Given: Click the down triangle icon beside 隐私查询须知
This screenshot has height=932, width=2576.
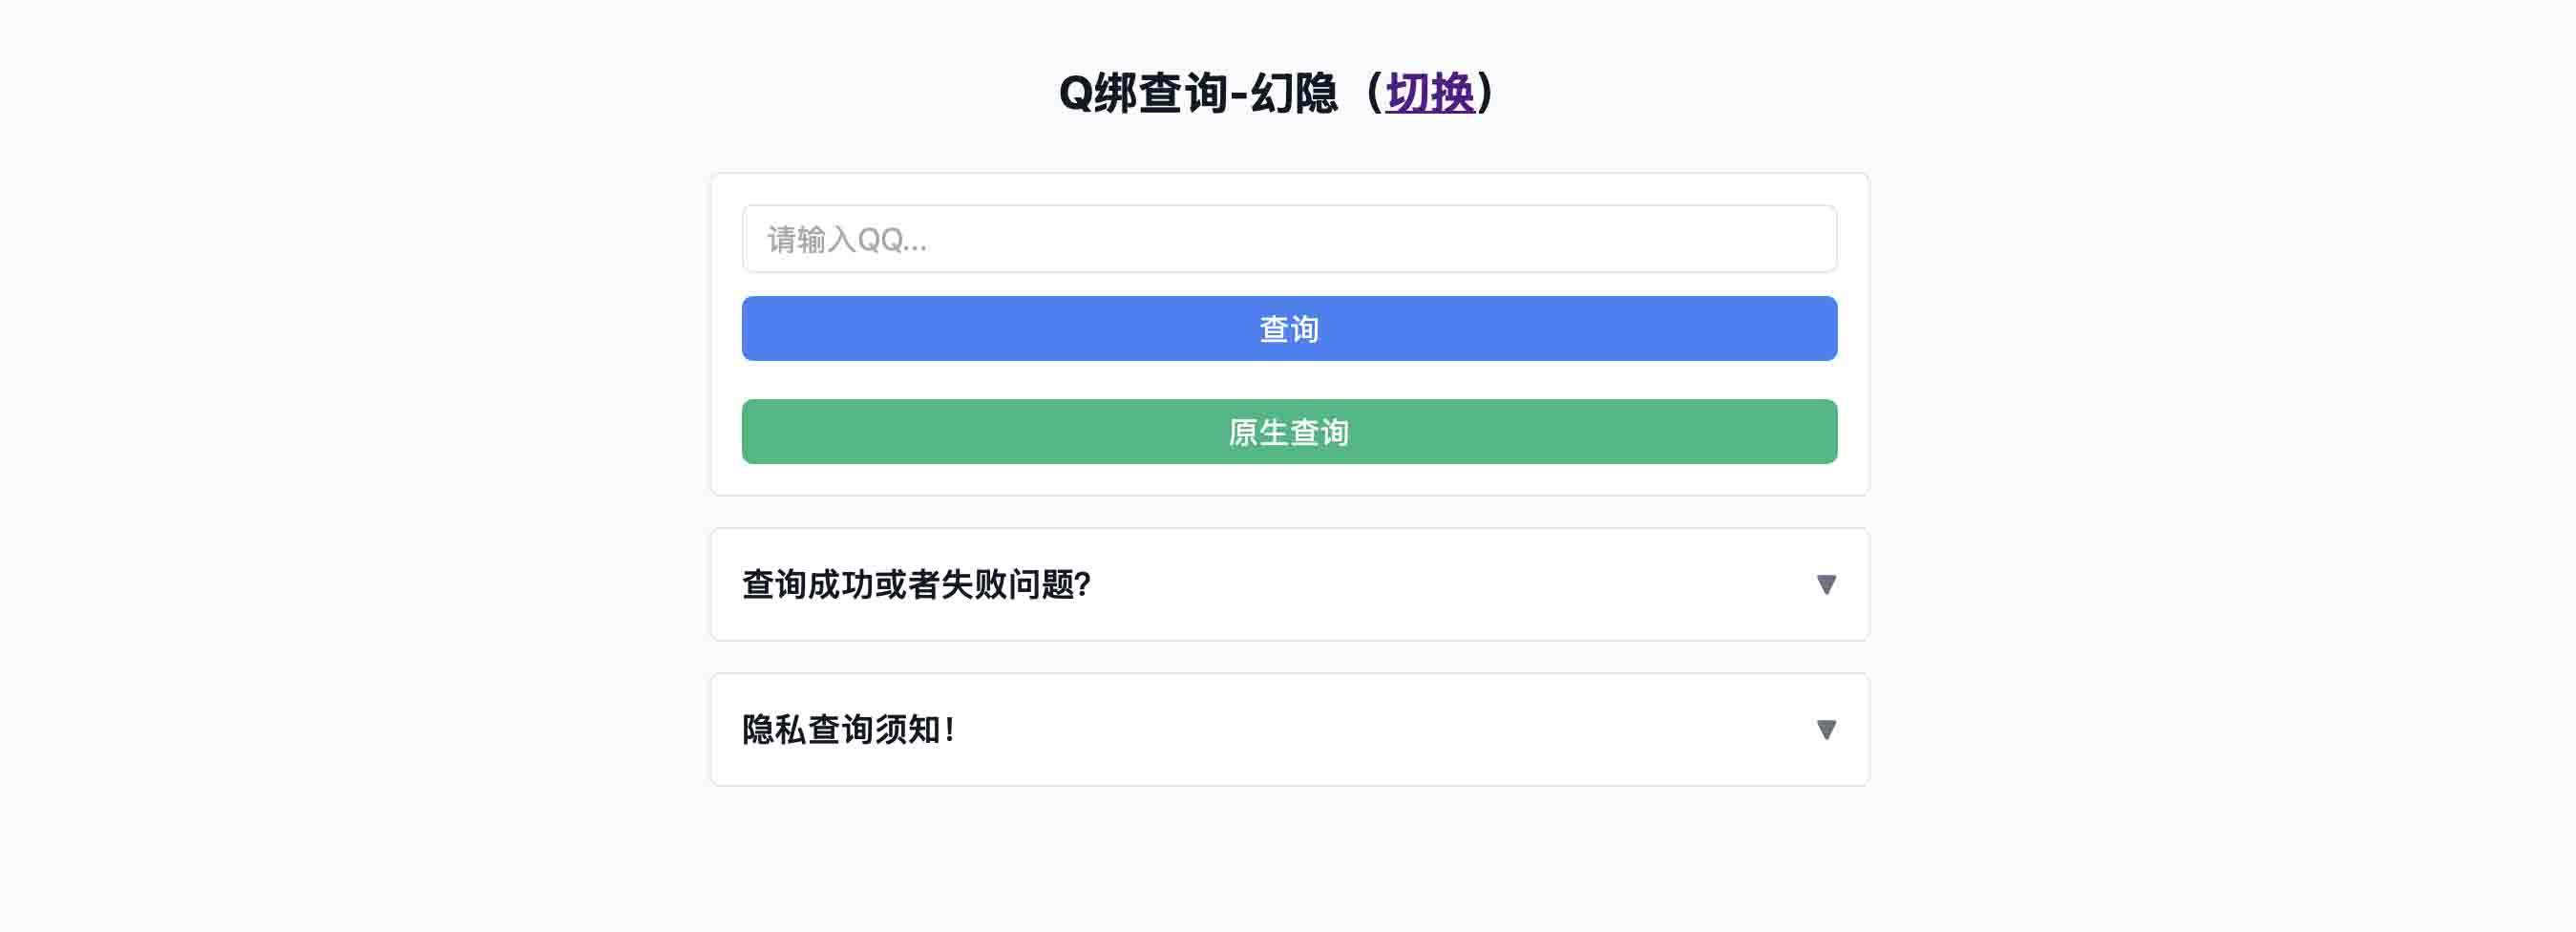Looking at the screenshot, I should pyautogui.click(x=1825, y=730).
